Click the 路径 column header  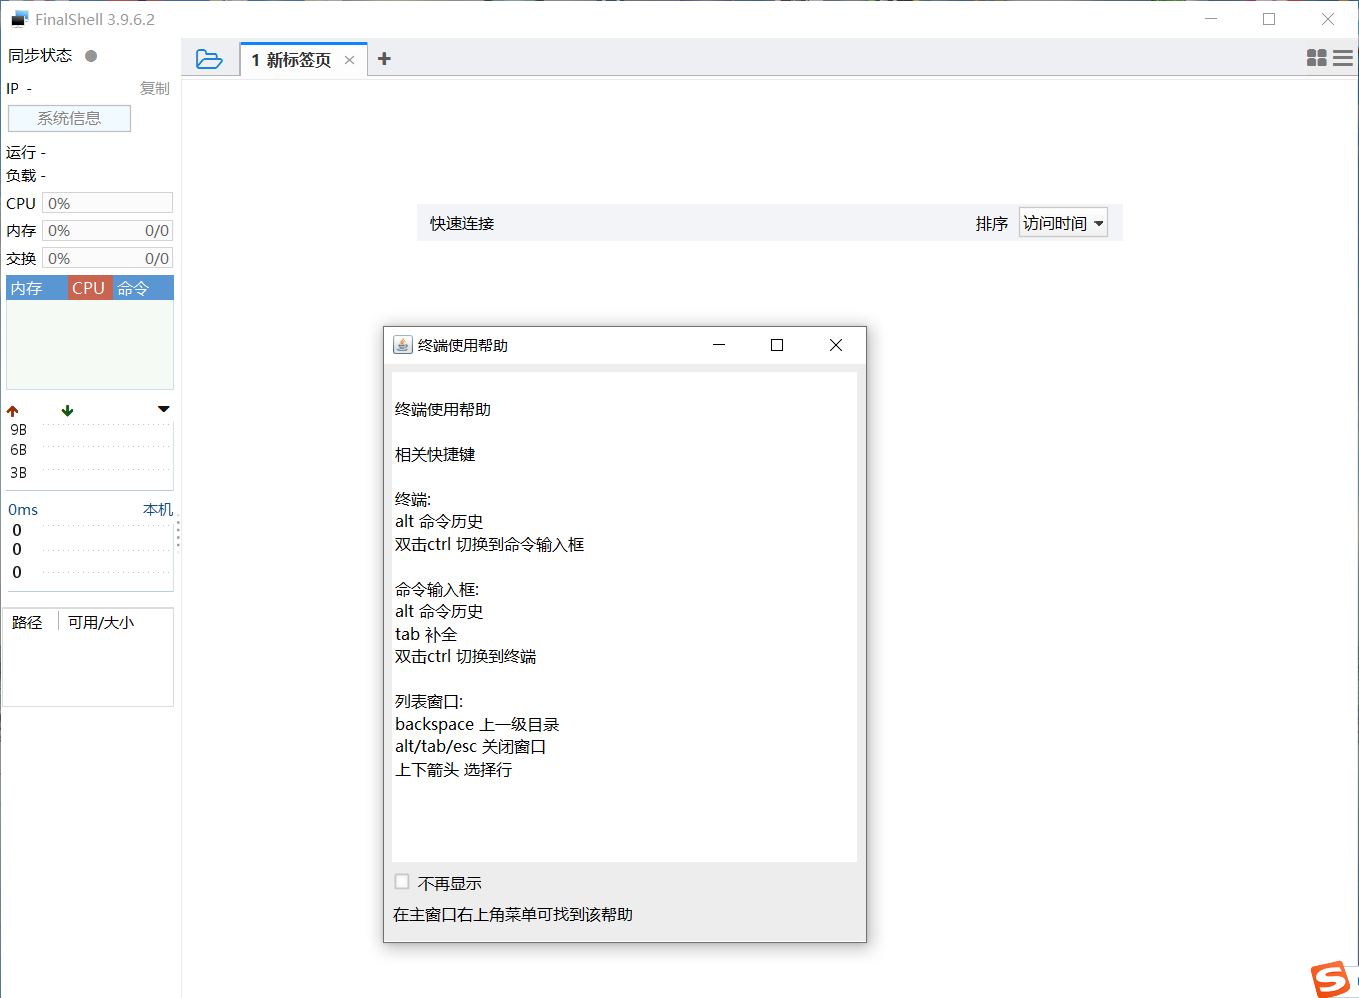28,623
